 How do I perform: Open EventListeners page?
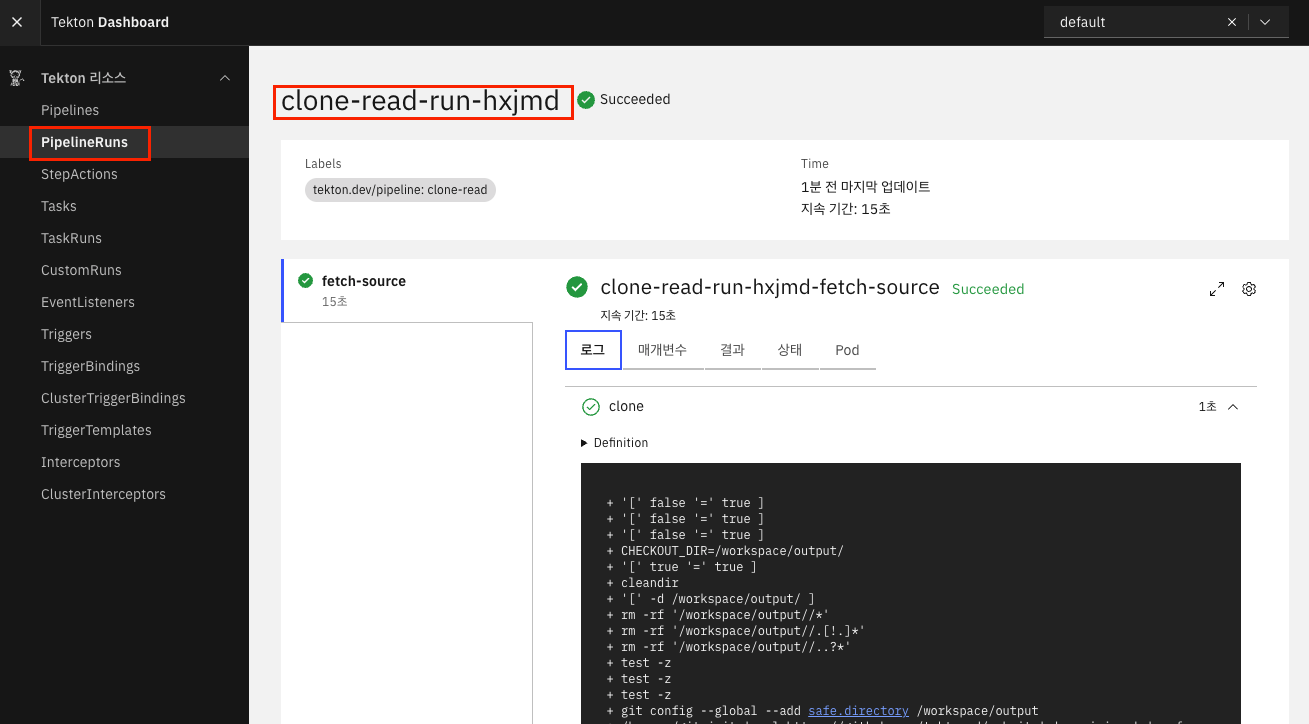point(88,302)
